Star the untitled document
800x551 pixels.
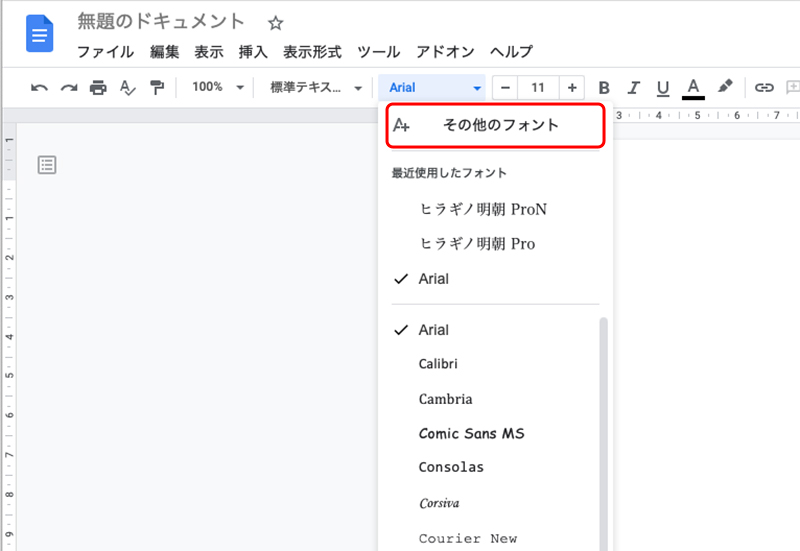[x=276, y=23]
